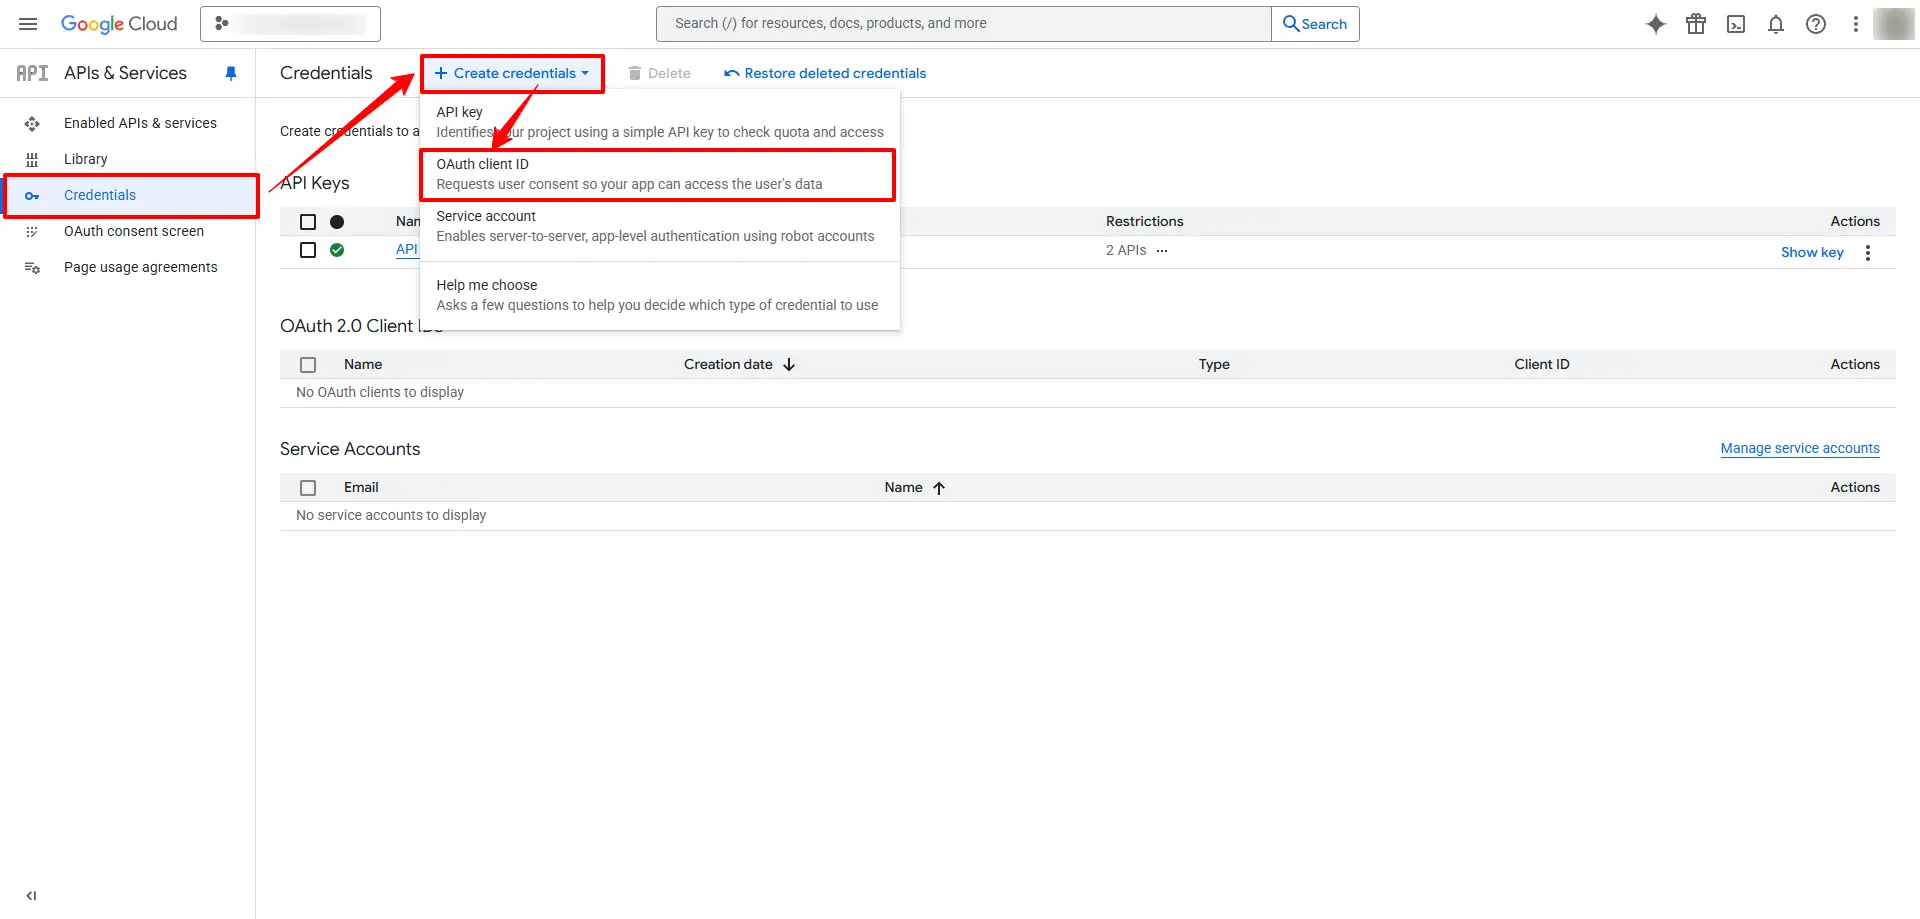Toggle the API key row checkbox

(308, 250)
